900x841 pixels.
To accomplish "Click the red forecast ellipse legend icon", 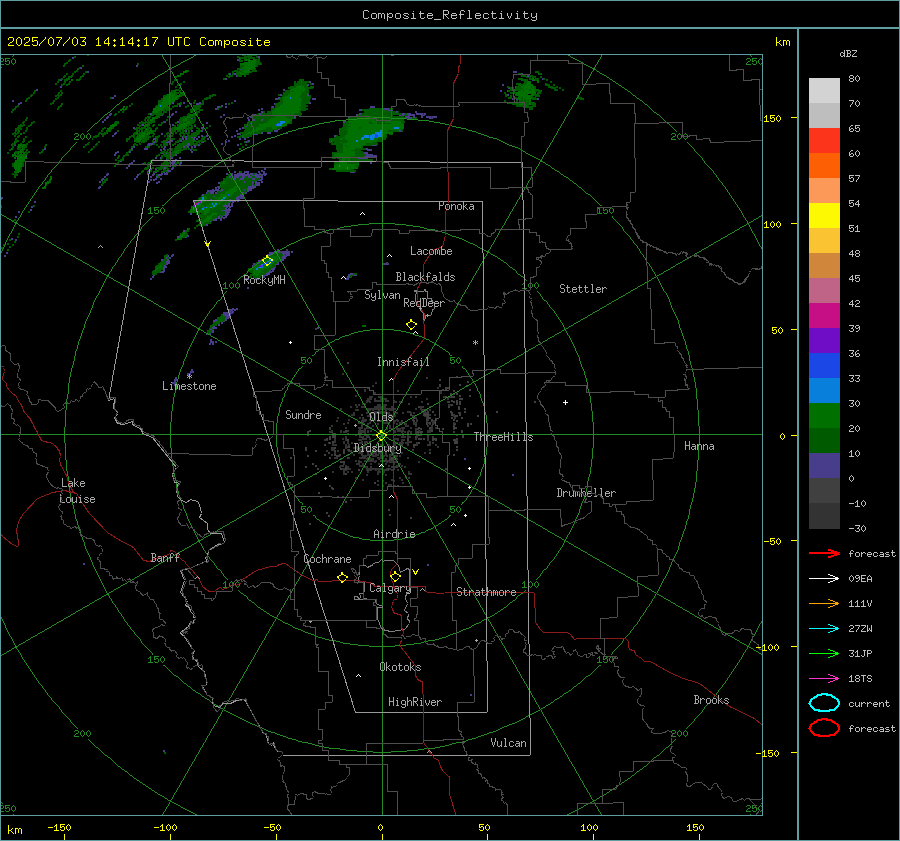I will [x=824, y=728].
